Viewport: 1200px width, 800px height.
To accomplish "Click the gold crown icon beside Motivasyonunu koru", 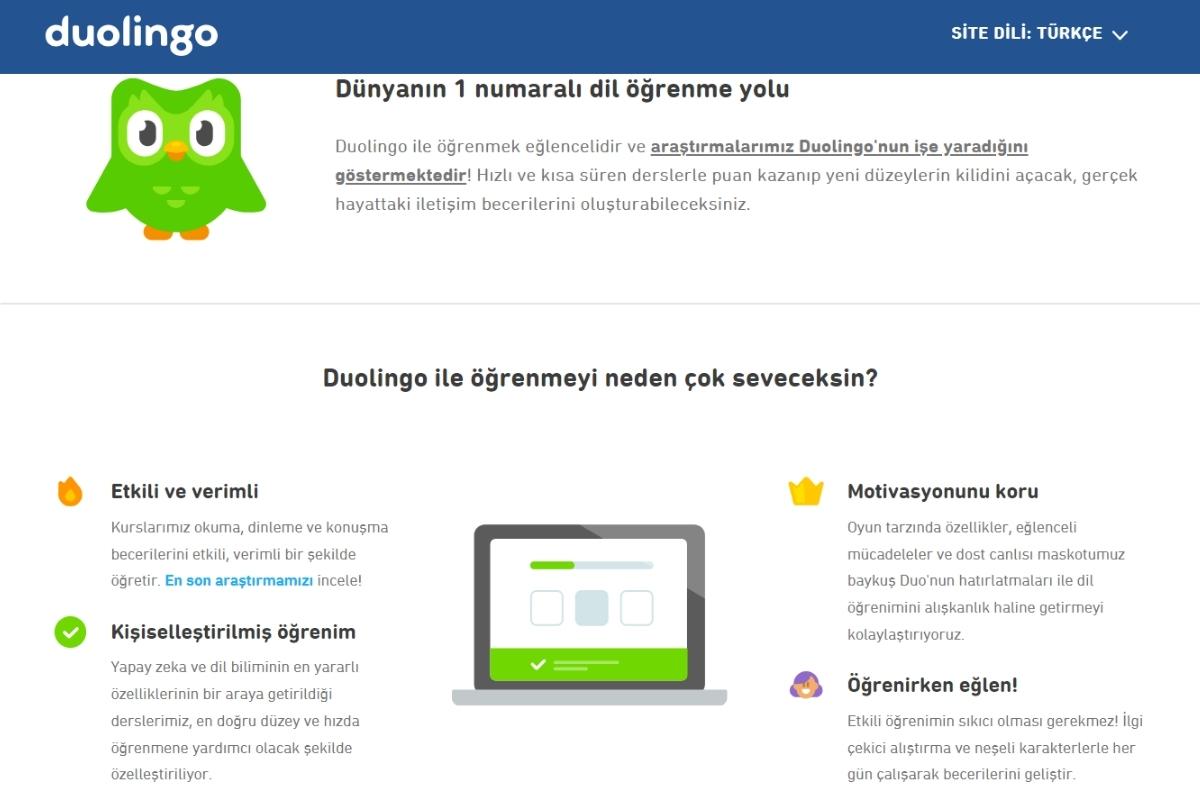I will (805, 491).
